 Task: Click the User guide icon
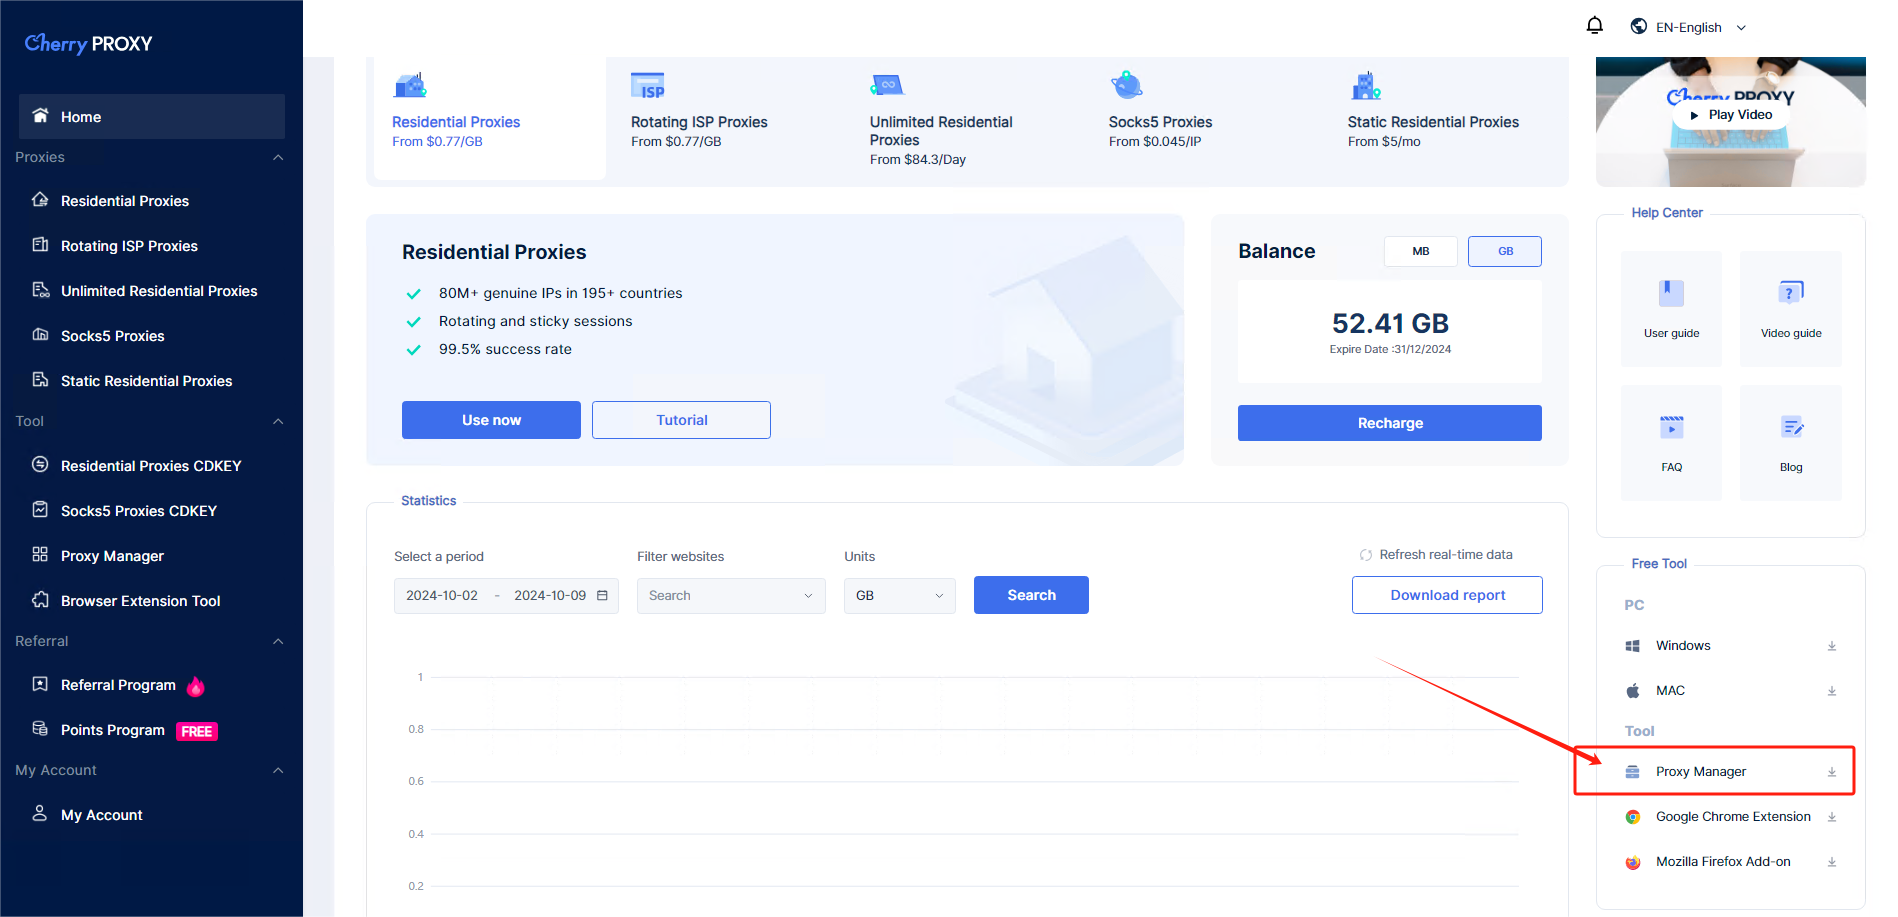(1671, 294)
